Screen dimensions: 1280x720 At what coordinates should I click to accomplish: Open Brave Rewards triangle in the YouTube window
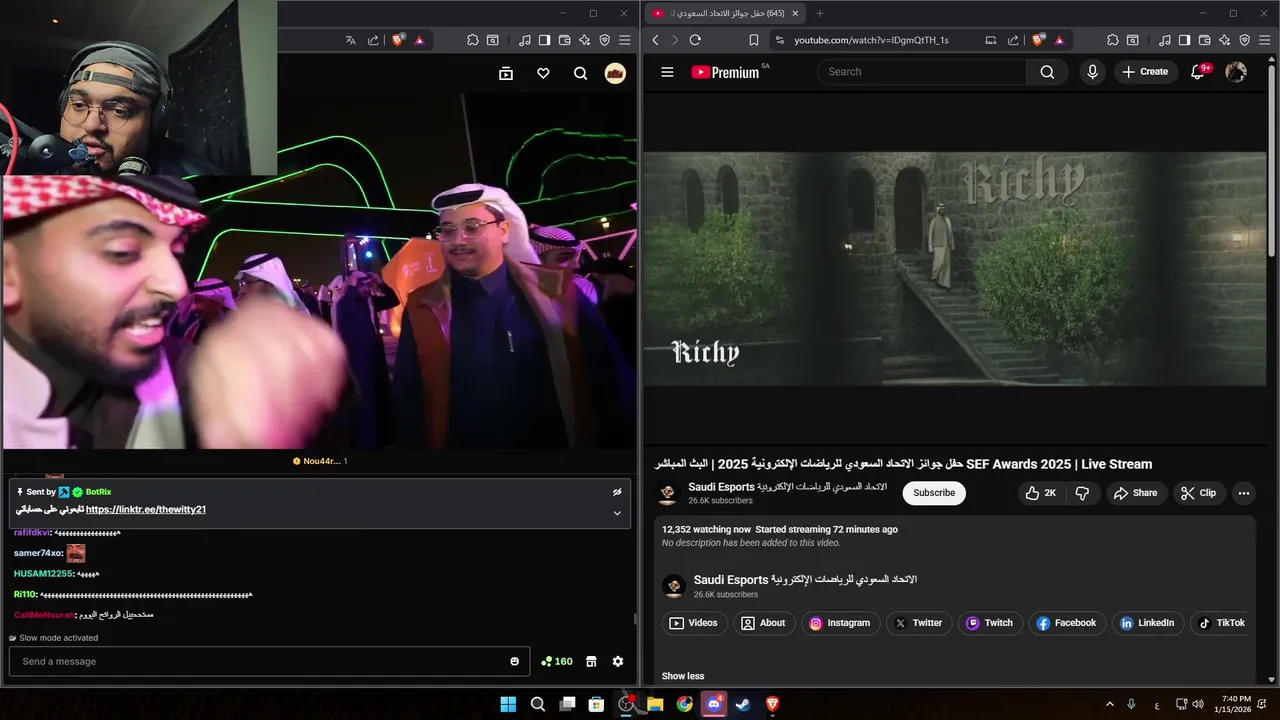tap(1059, 40)
